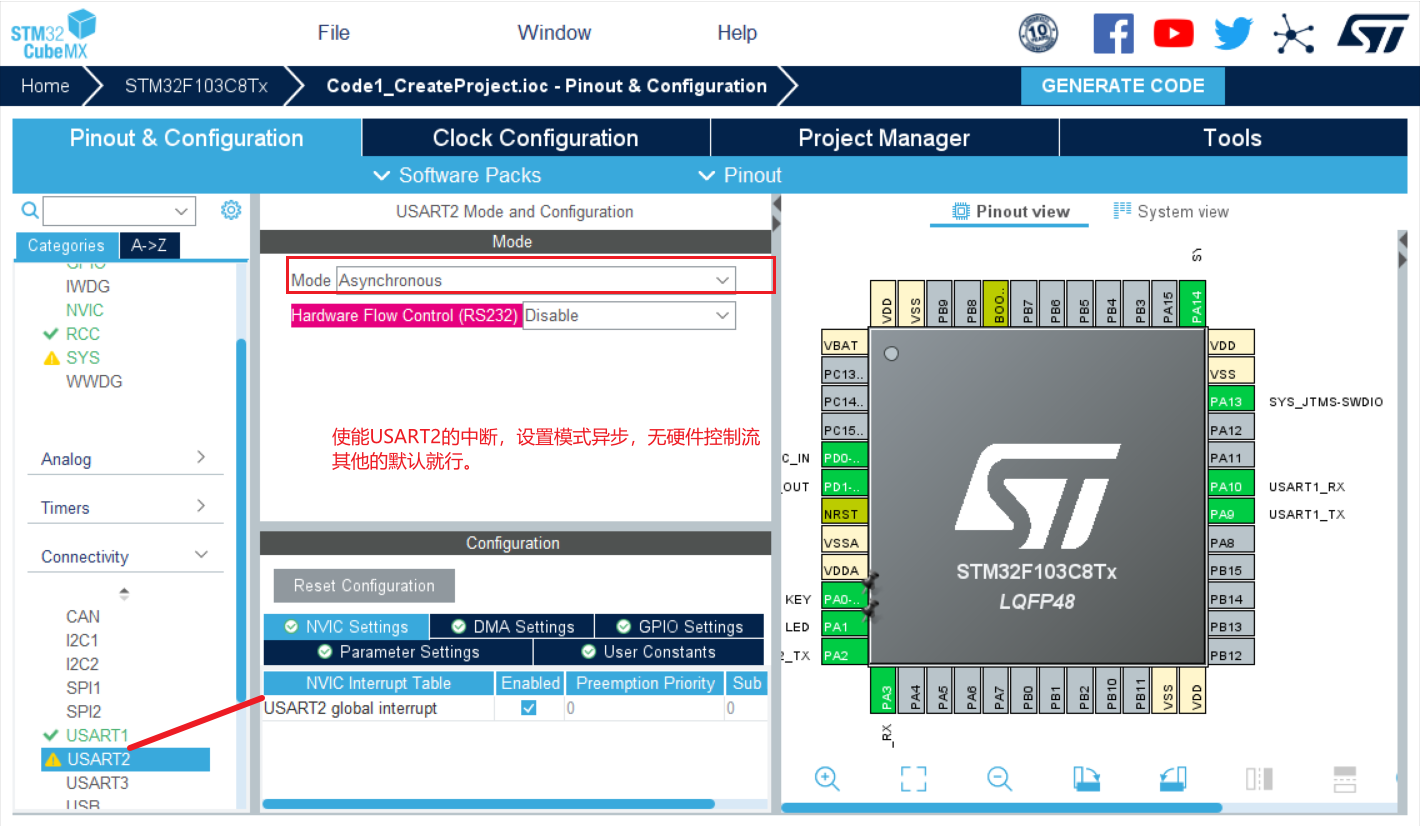
Task: Expand the Pinout dropdown menu
Action: [740, 175]
